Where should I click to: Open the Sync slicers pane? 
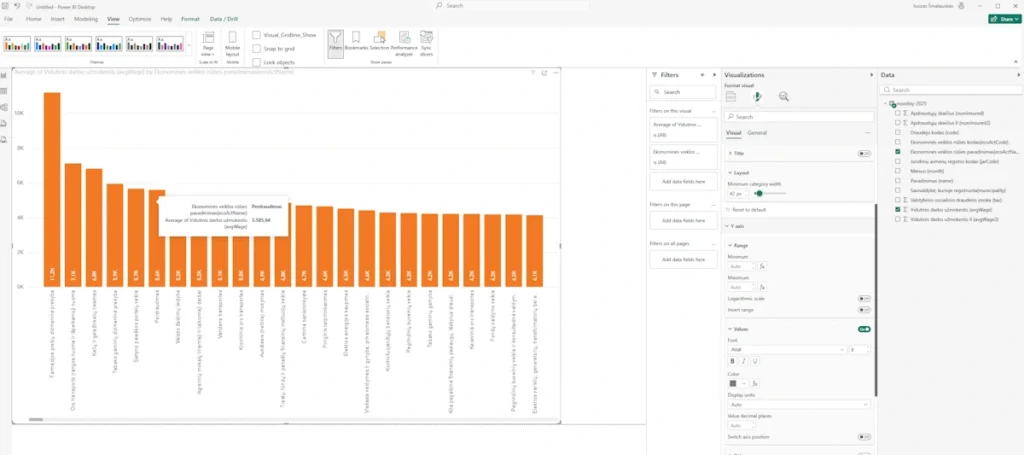[x=426, y=43]
